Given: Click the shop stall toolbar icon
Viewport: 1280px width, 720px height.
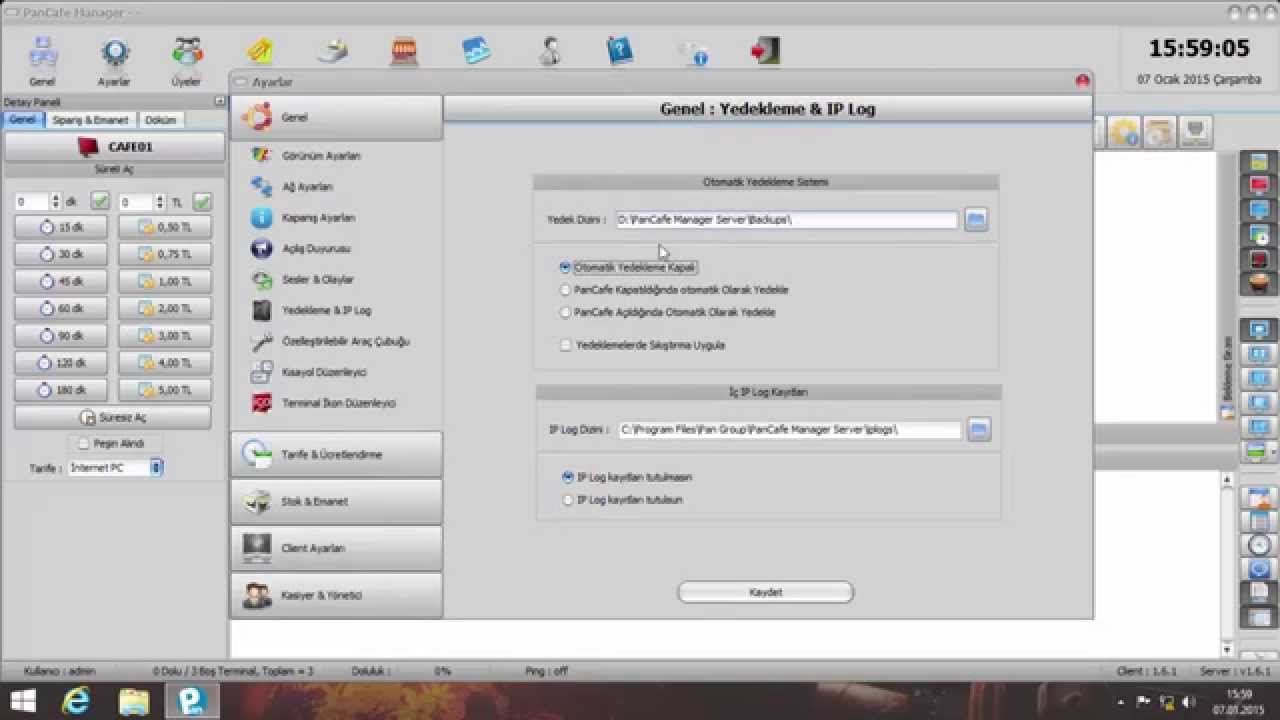Looking at the screenshot, I should (404, 50).
